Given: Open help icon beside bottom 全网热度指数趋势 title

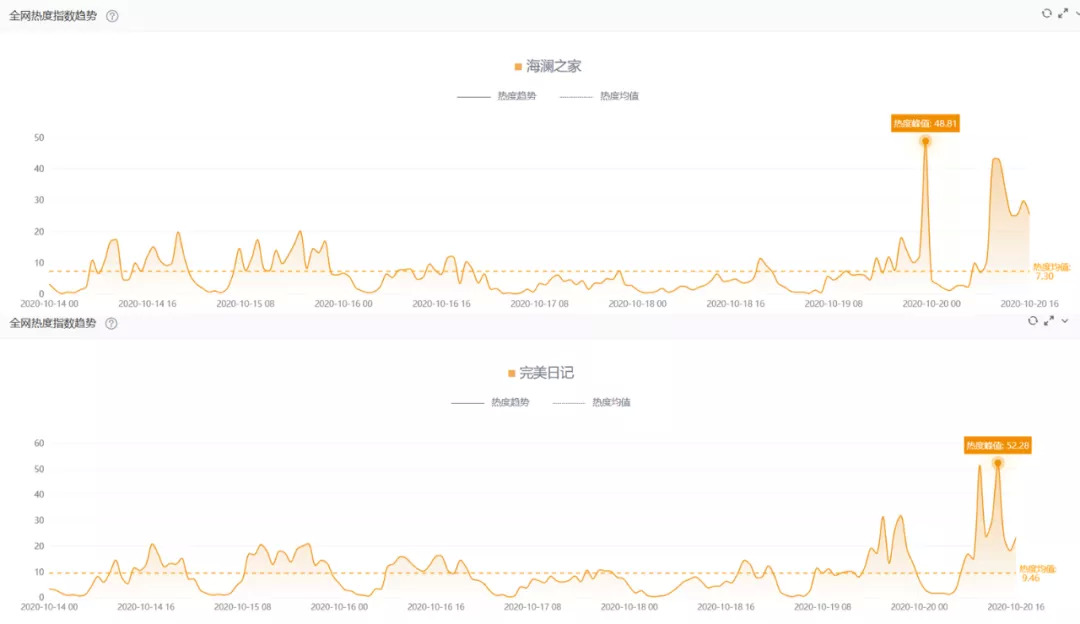Looking at the screenshot, I should pyautogui.click(x=112, y=323).
